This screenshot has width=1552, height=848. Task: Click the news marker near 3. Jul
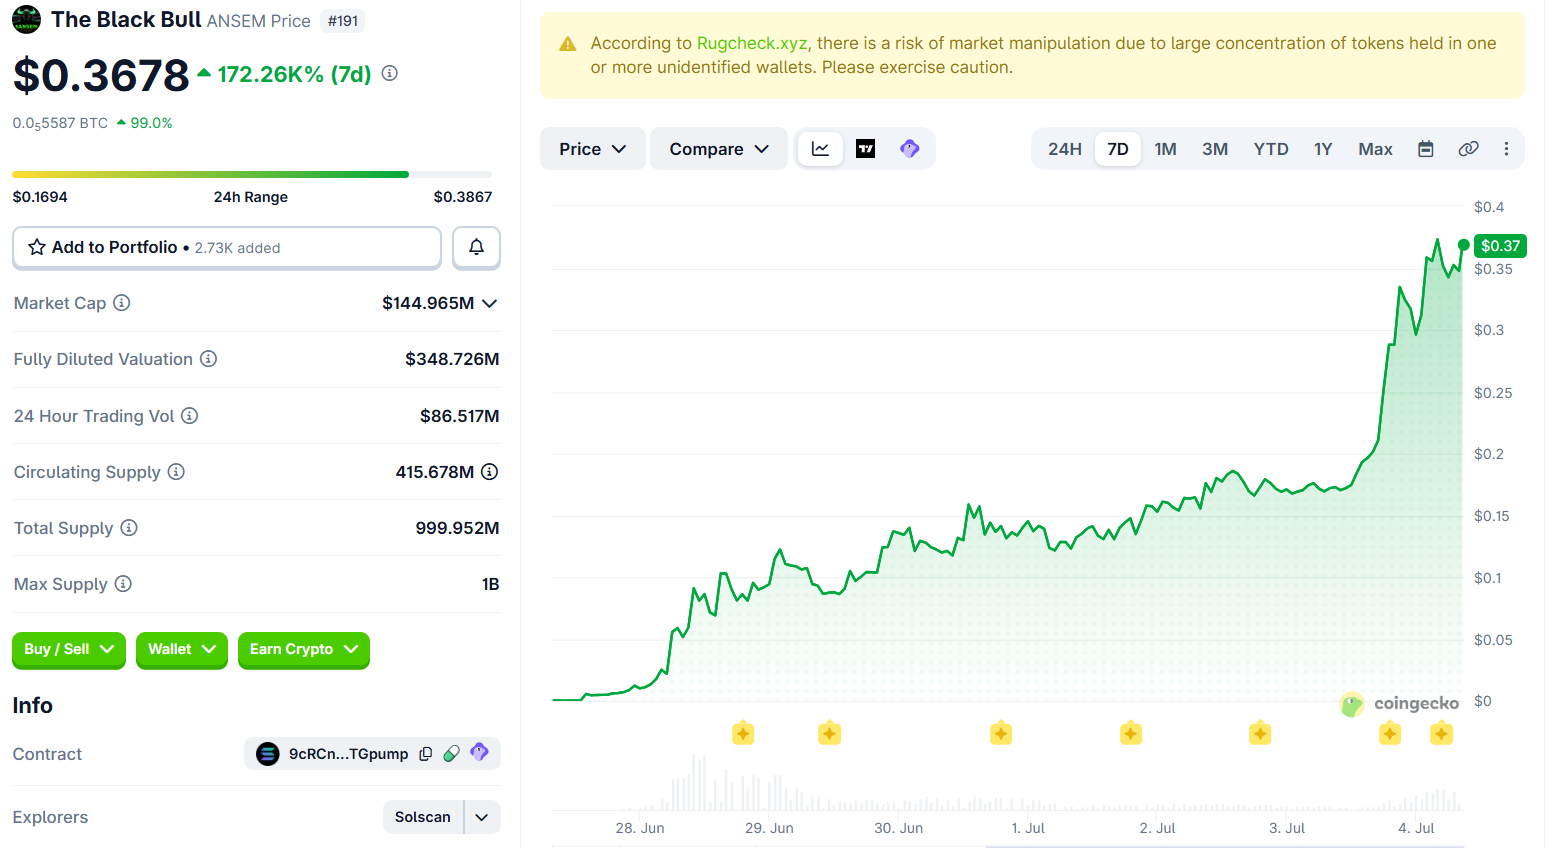tap(1260, 733)
